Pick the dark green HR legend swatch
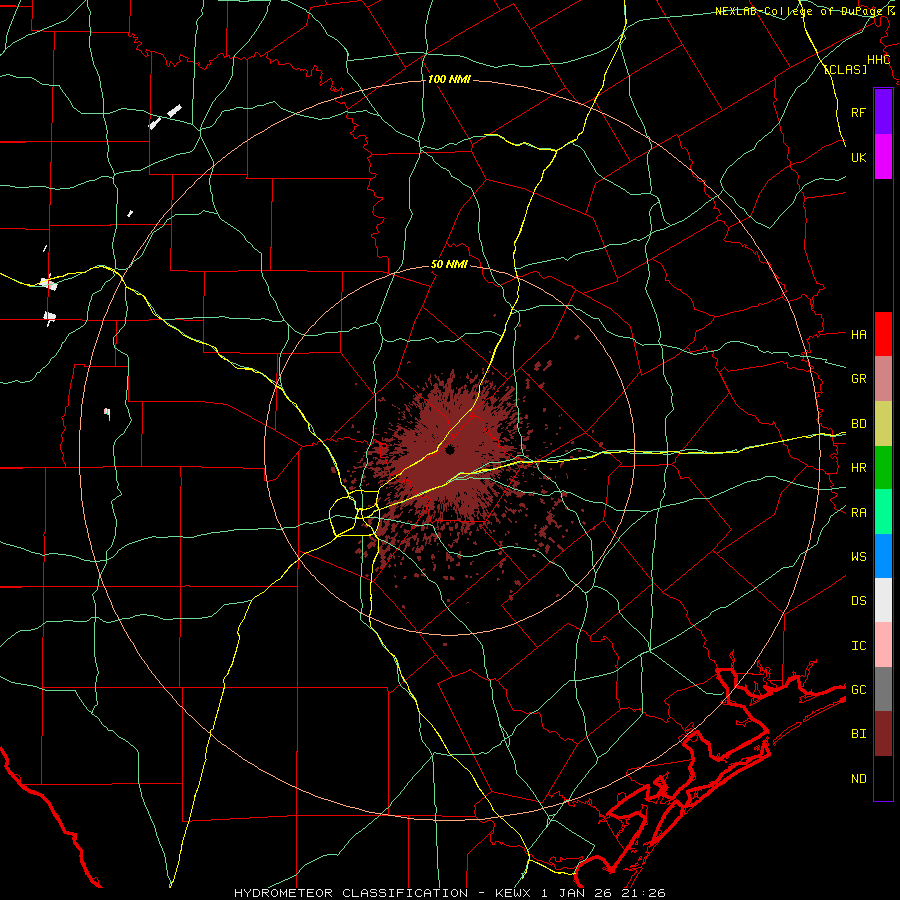The image size is (900, 900). [883, 468]
